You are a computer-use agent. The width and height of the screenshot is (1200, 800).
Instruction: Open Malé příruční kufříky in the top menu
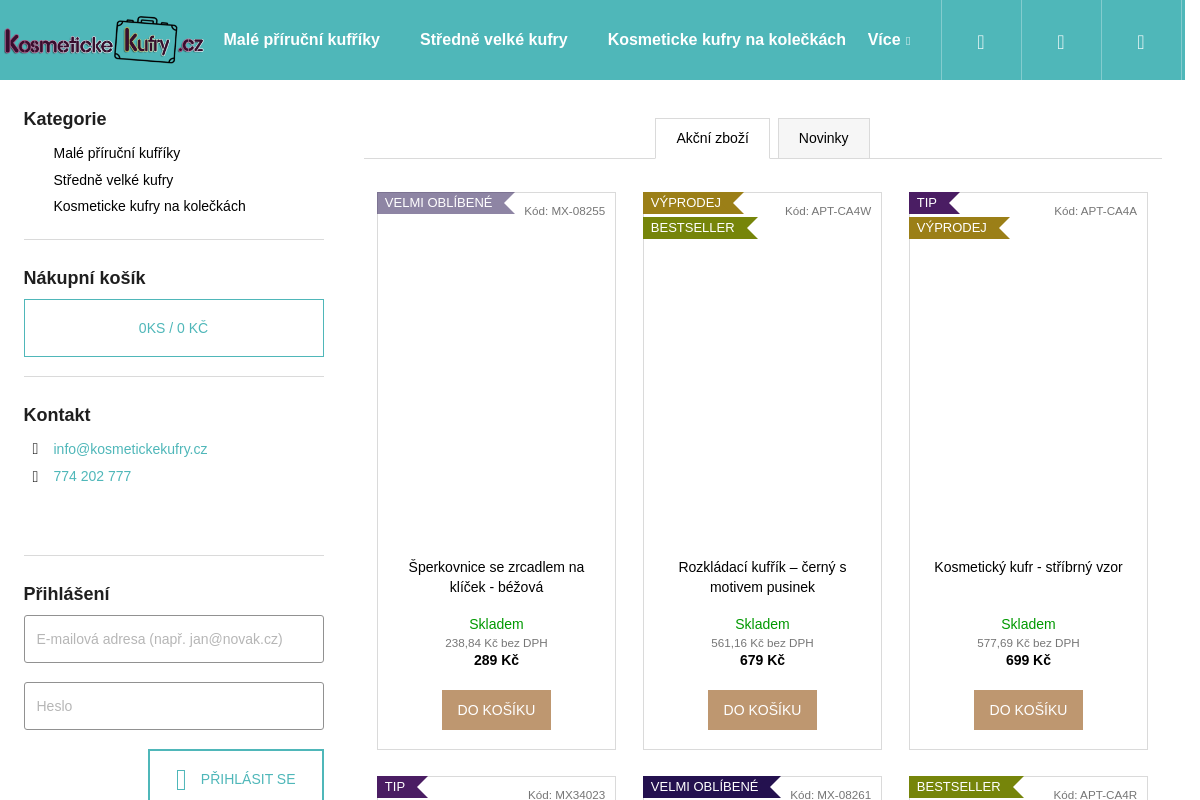(x=301, y=40)
